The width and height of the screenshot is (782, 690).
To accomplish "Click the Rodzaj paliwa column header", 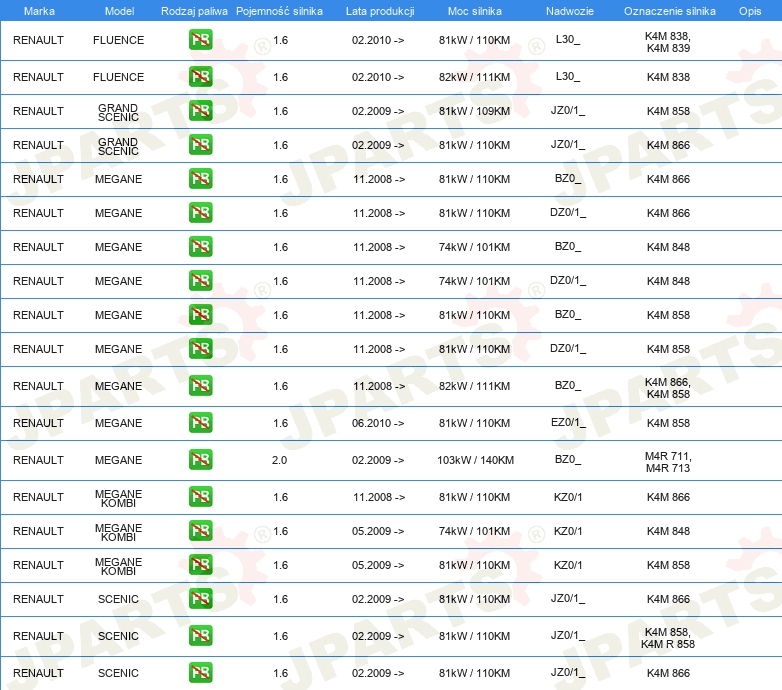I will point(192,10).
